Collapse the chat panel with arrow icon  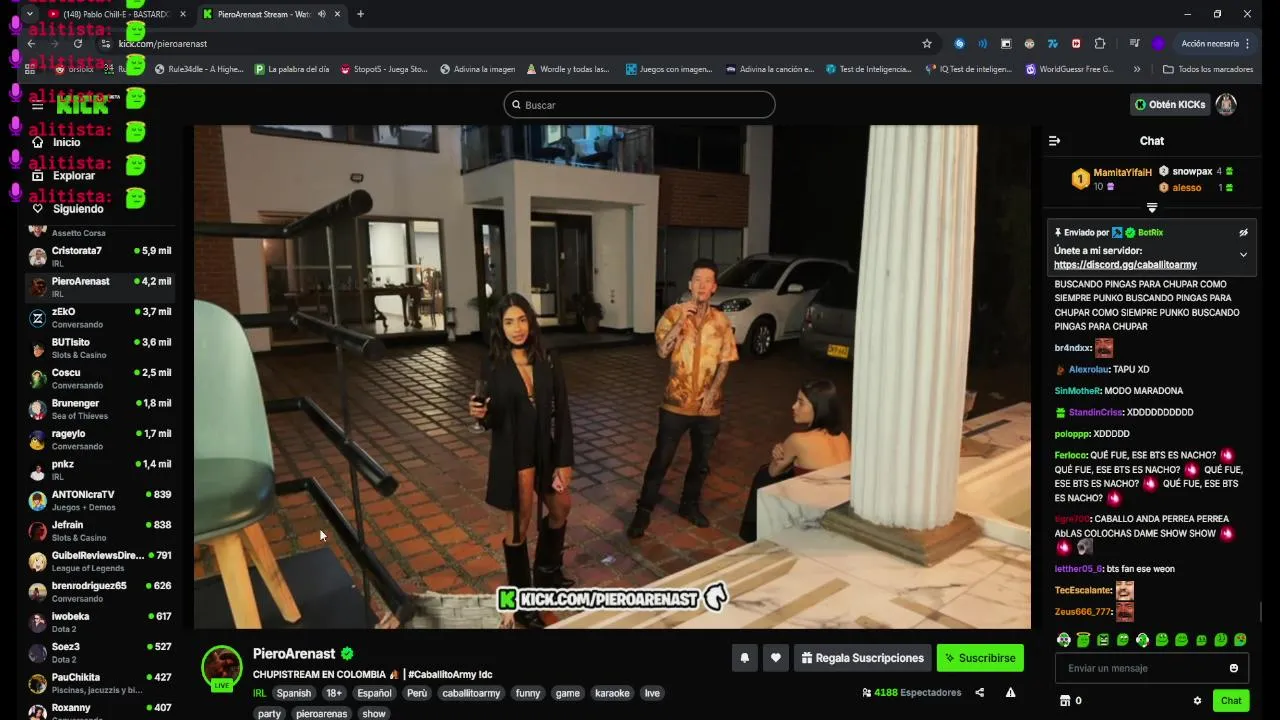click(x=1054, y=141)
